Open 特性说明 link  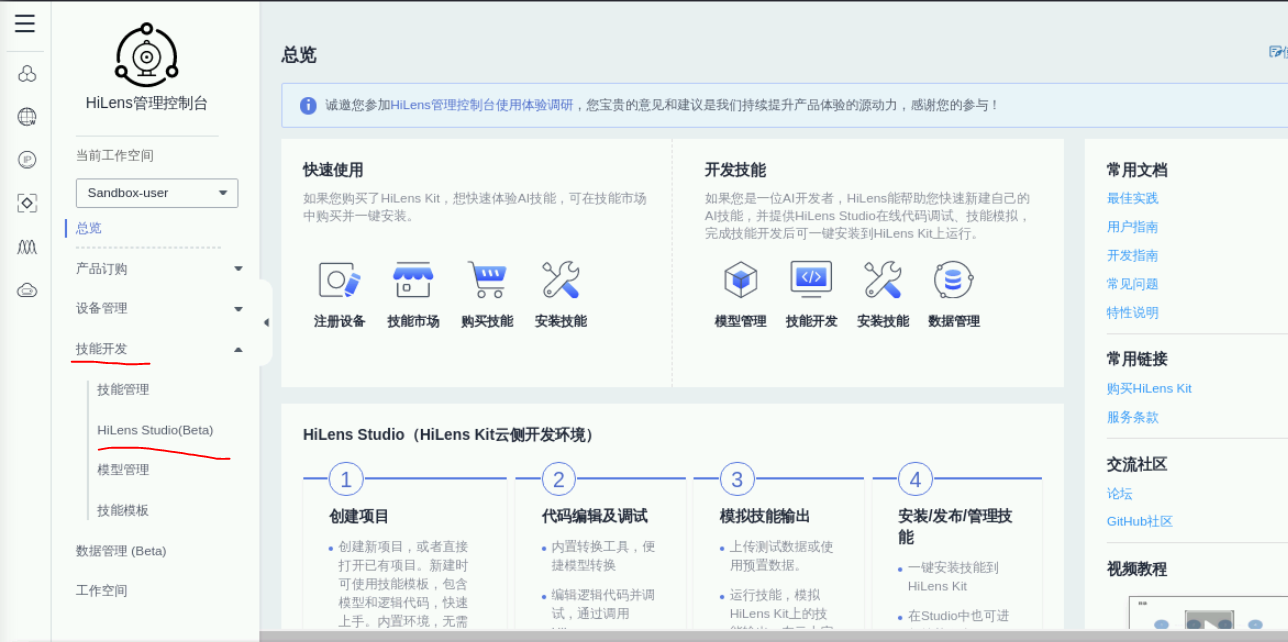coord(1133,313)
